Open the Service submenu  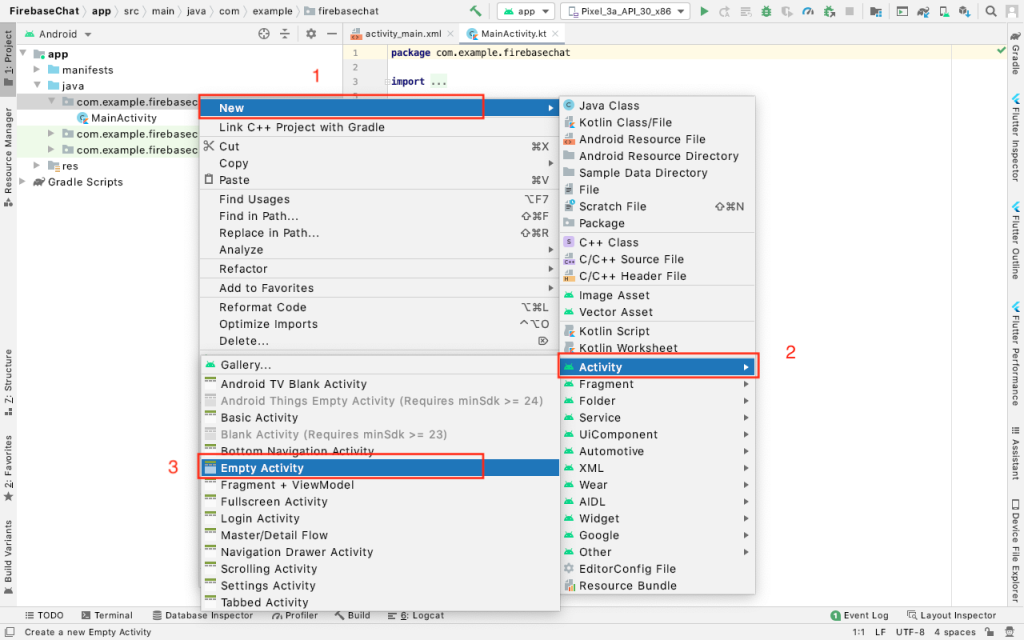coord(658,418)
